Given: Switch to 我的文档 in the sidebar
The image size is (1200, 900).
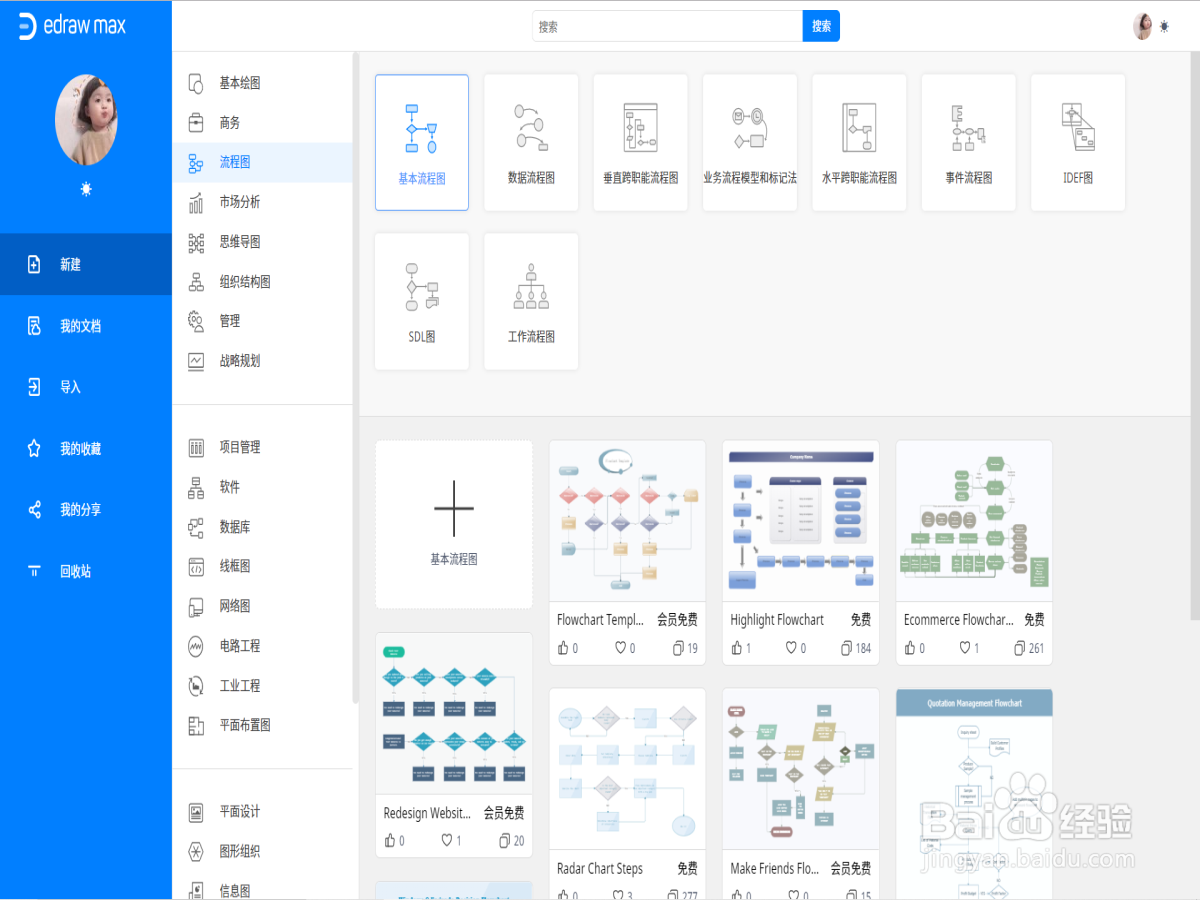Looking at the screenshot, I should pyautogui.click(x=86, y=326).
